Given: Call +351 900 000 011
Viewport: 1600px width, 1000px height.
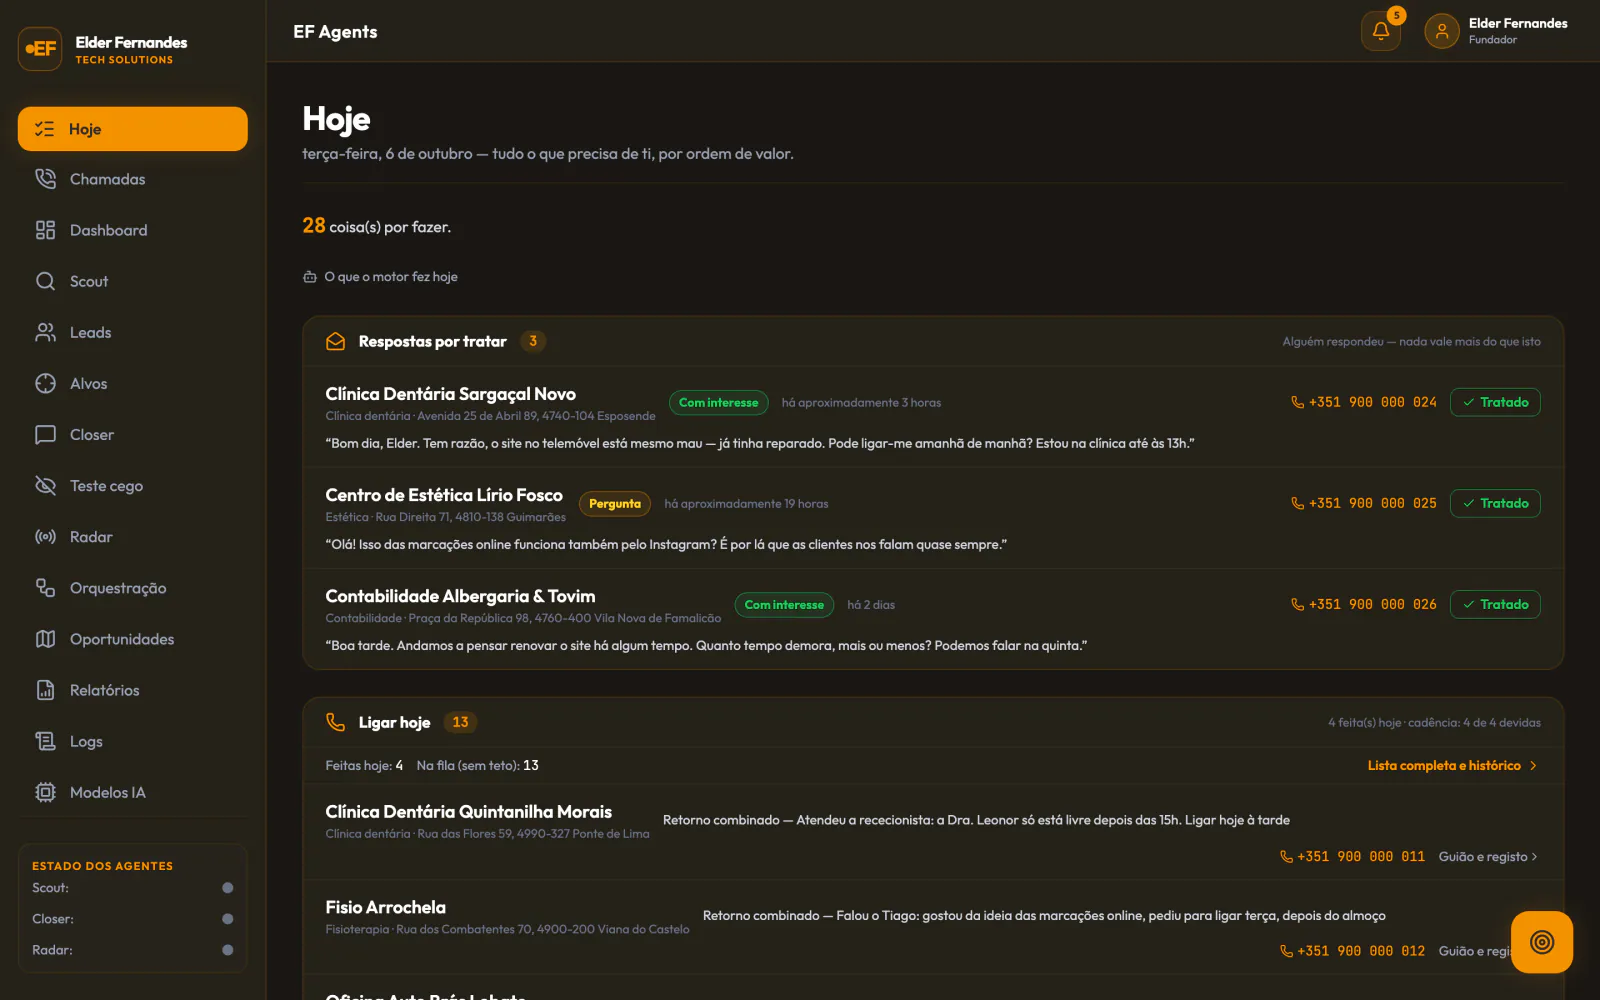Looking at the screenshot, I should (x=1352, y=856).
